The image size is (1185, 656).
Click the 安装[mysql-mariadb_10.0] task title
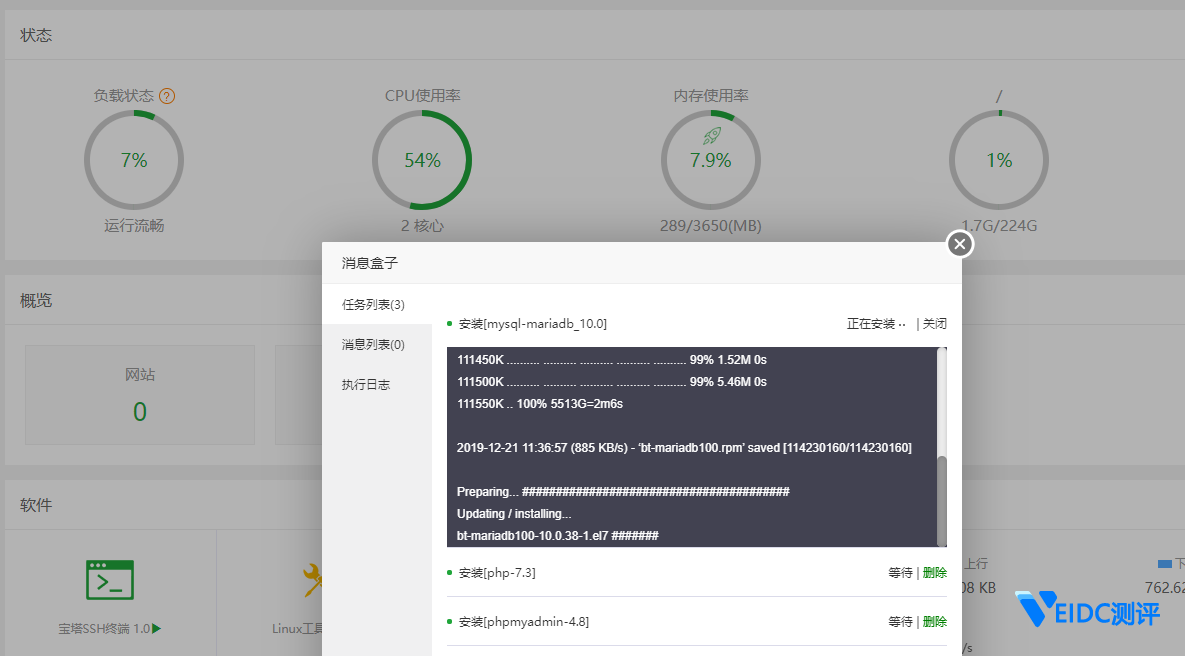[532, 324]
